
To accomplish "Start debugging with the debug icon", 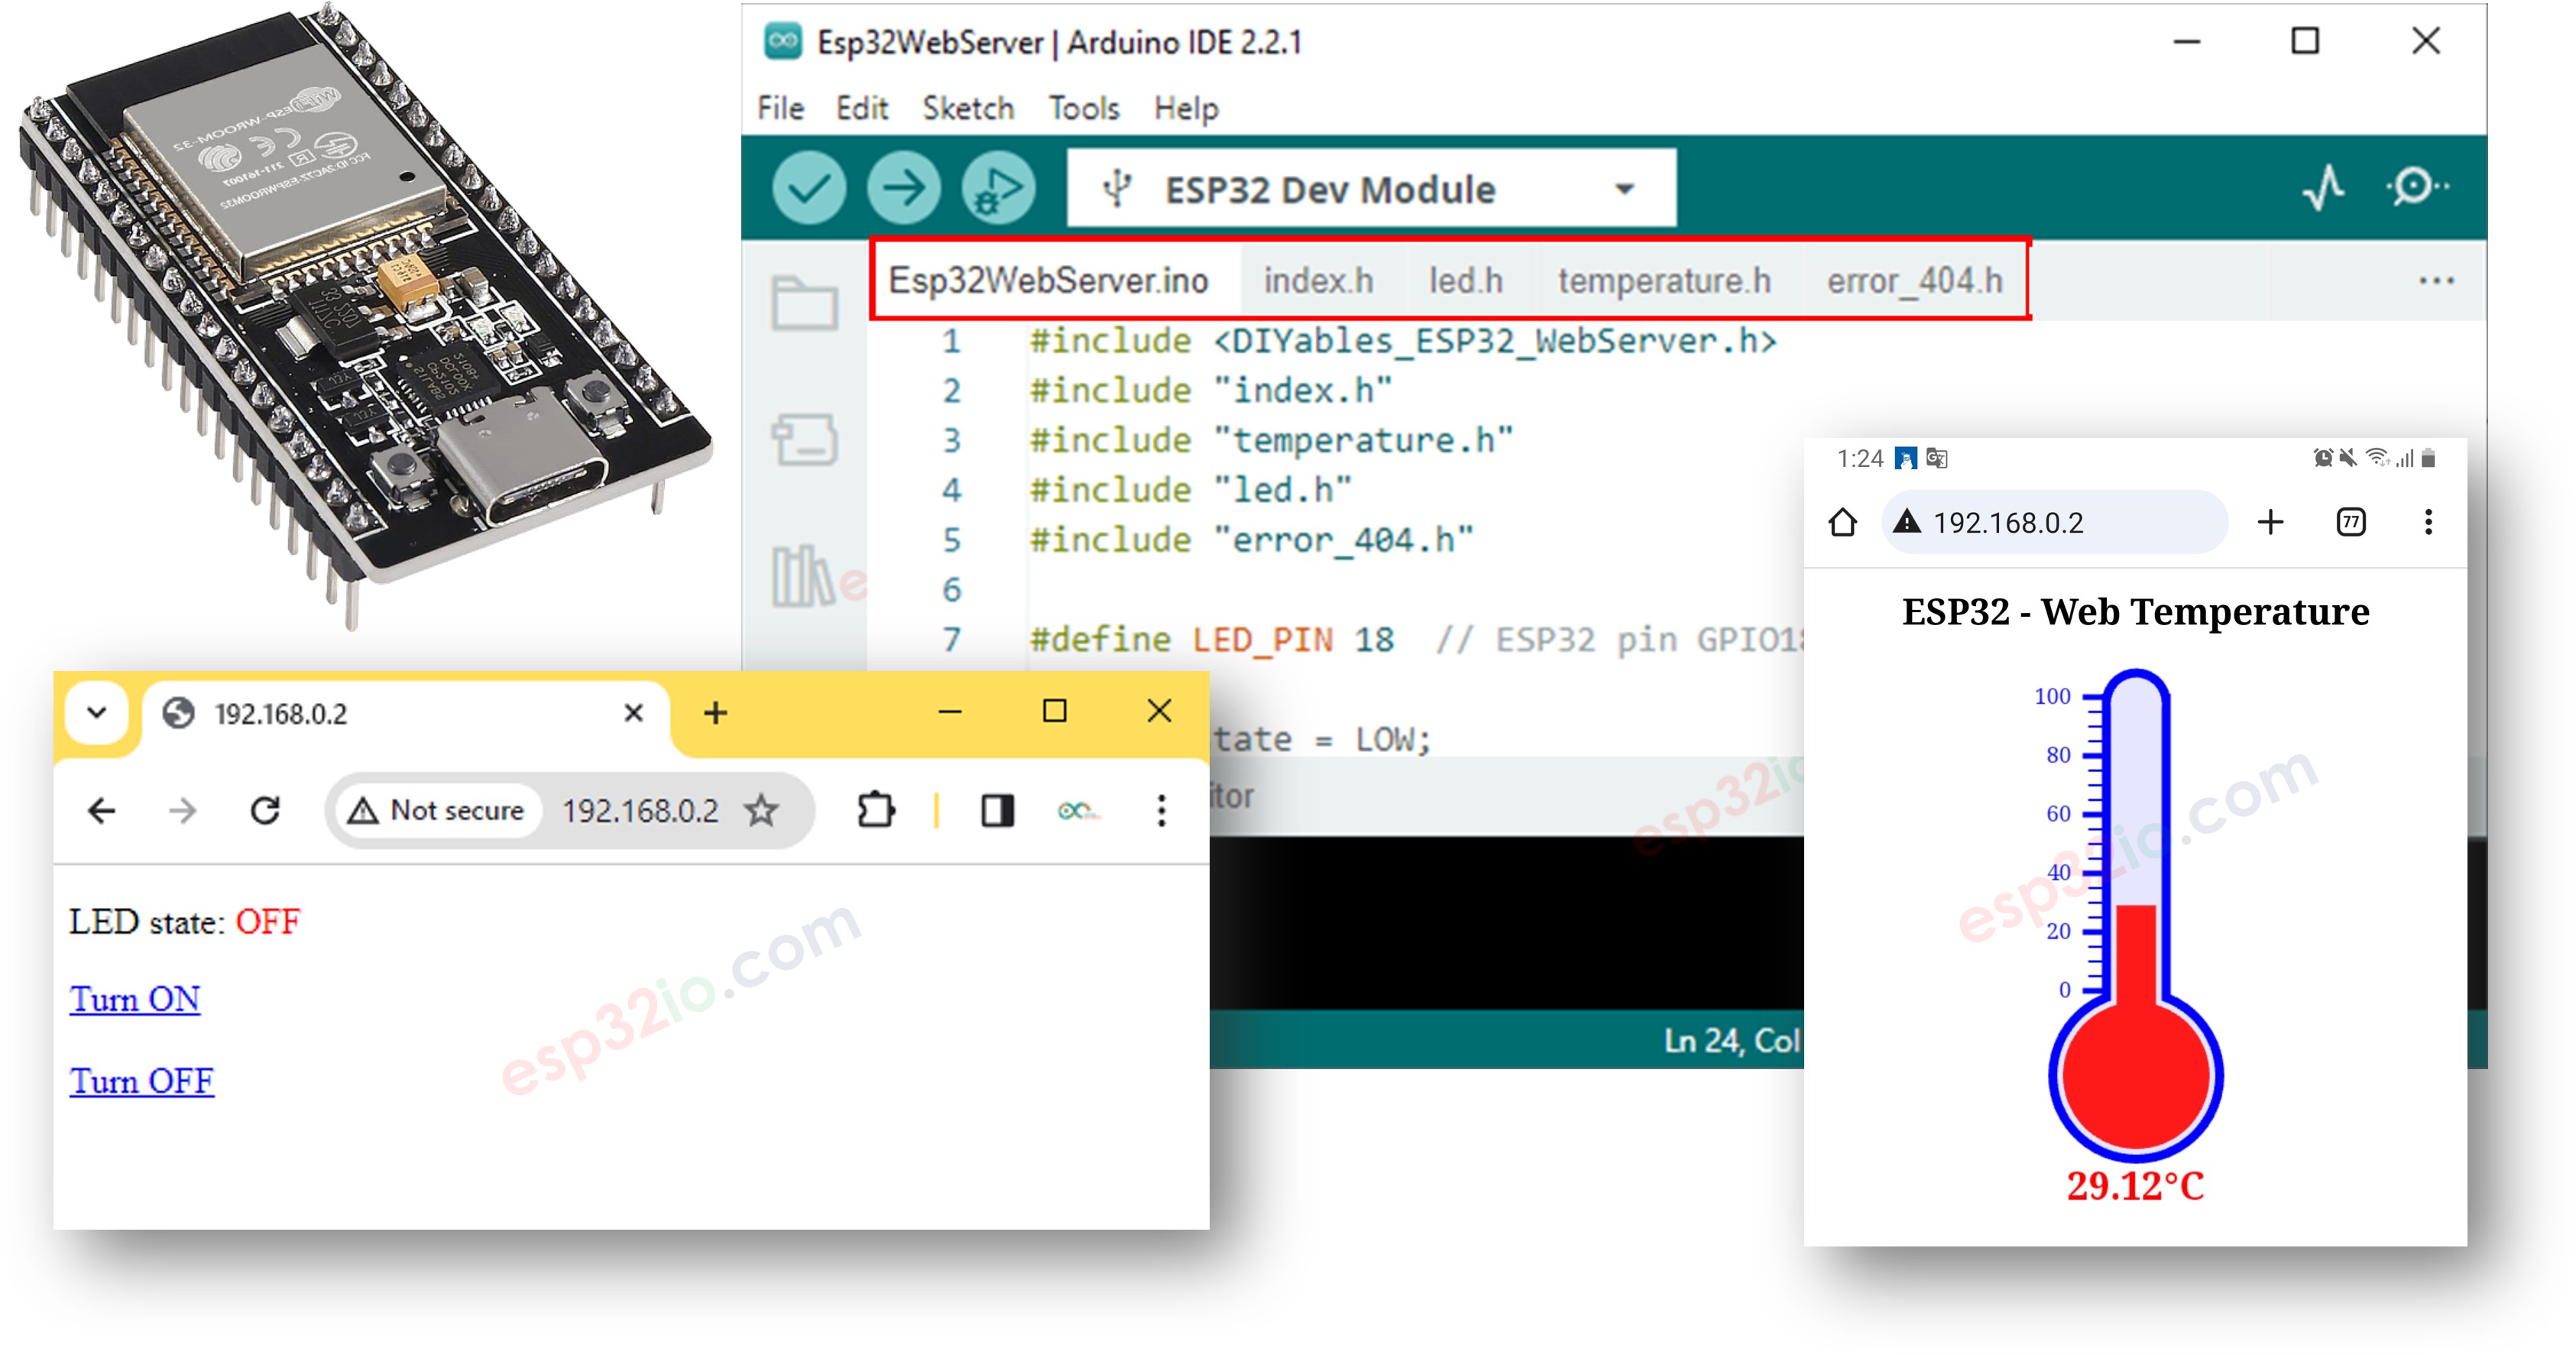I will [998, 189].
